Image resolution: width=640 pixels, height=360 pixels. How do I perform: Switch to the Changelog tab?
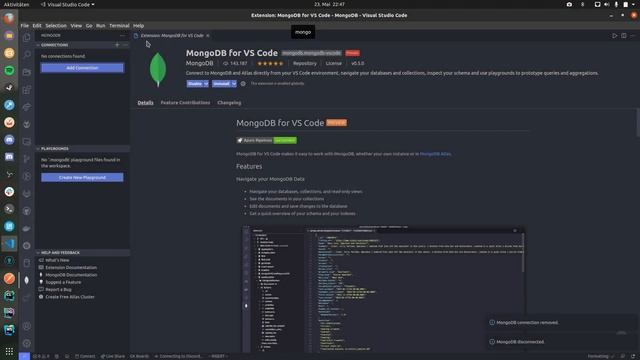pos(229,103)
